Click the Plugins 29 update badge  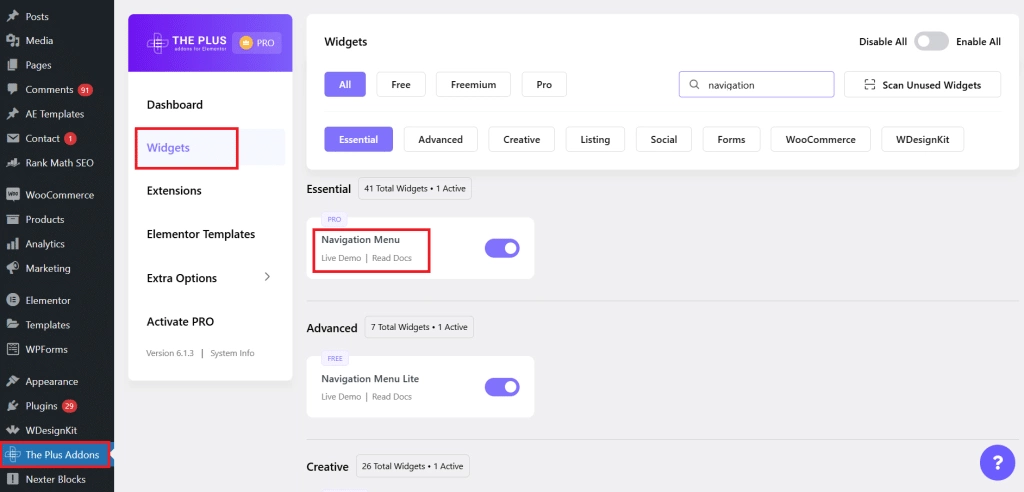point(70,406)
